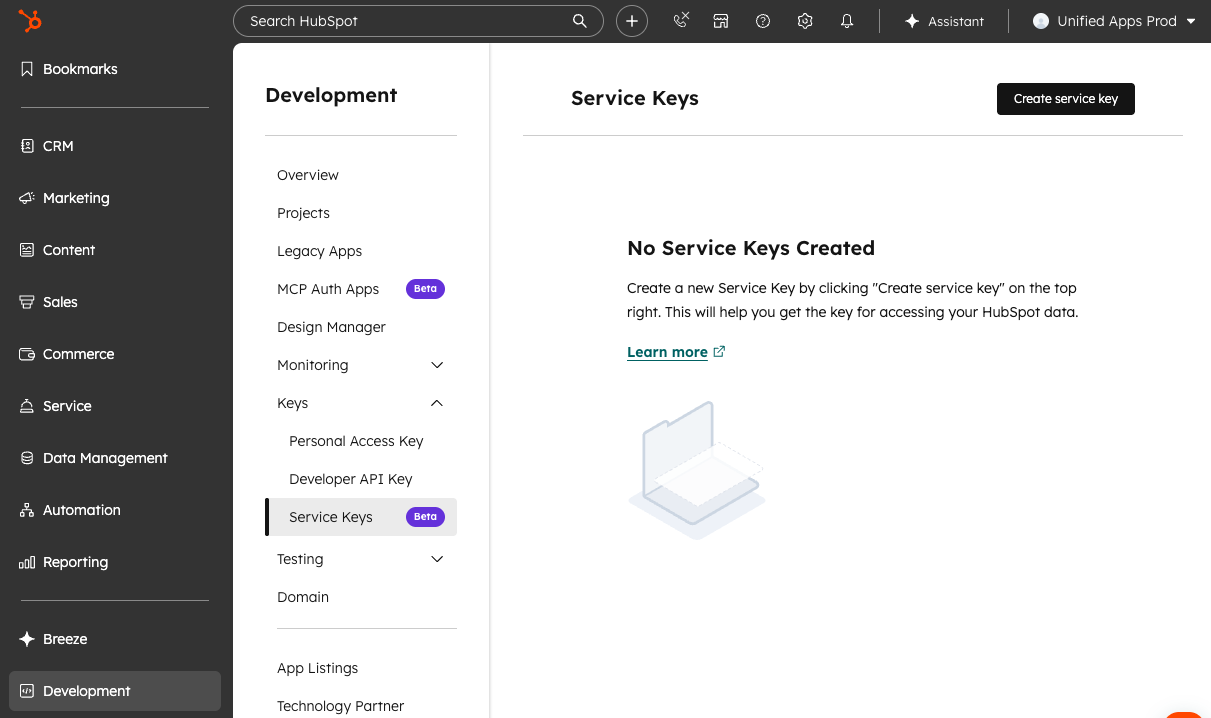This screenshot has width=1211, height=718.
Task: Click the No Service Keys Created heading
Action: click(751, 248)
